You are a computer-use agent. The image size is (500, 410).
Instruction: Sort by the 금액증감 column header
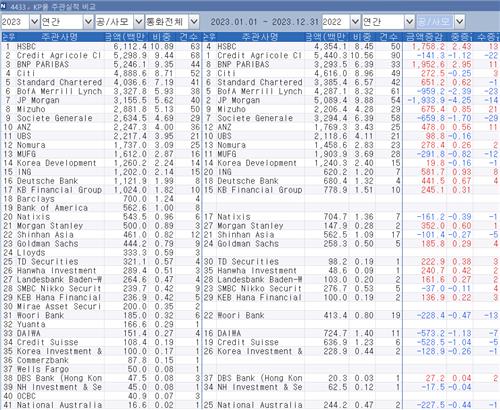click(x=424, y=37)
